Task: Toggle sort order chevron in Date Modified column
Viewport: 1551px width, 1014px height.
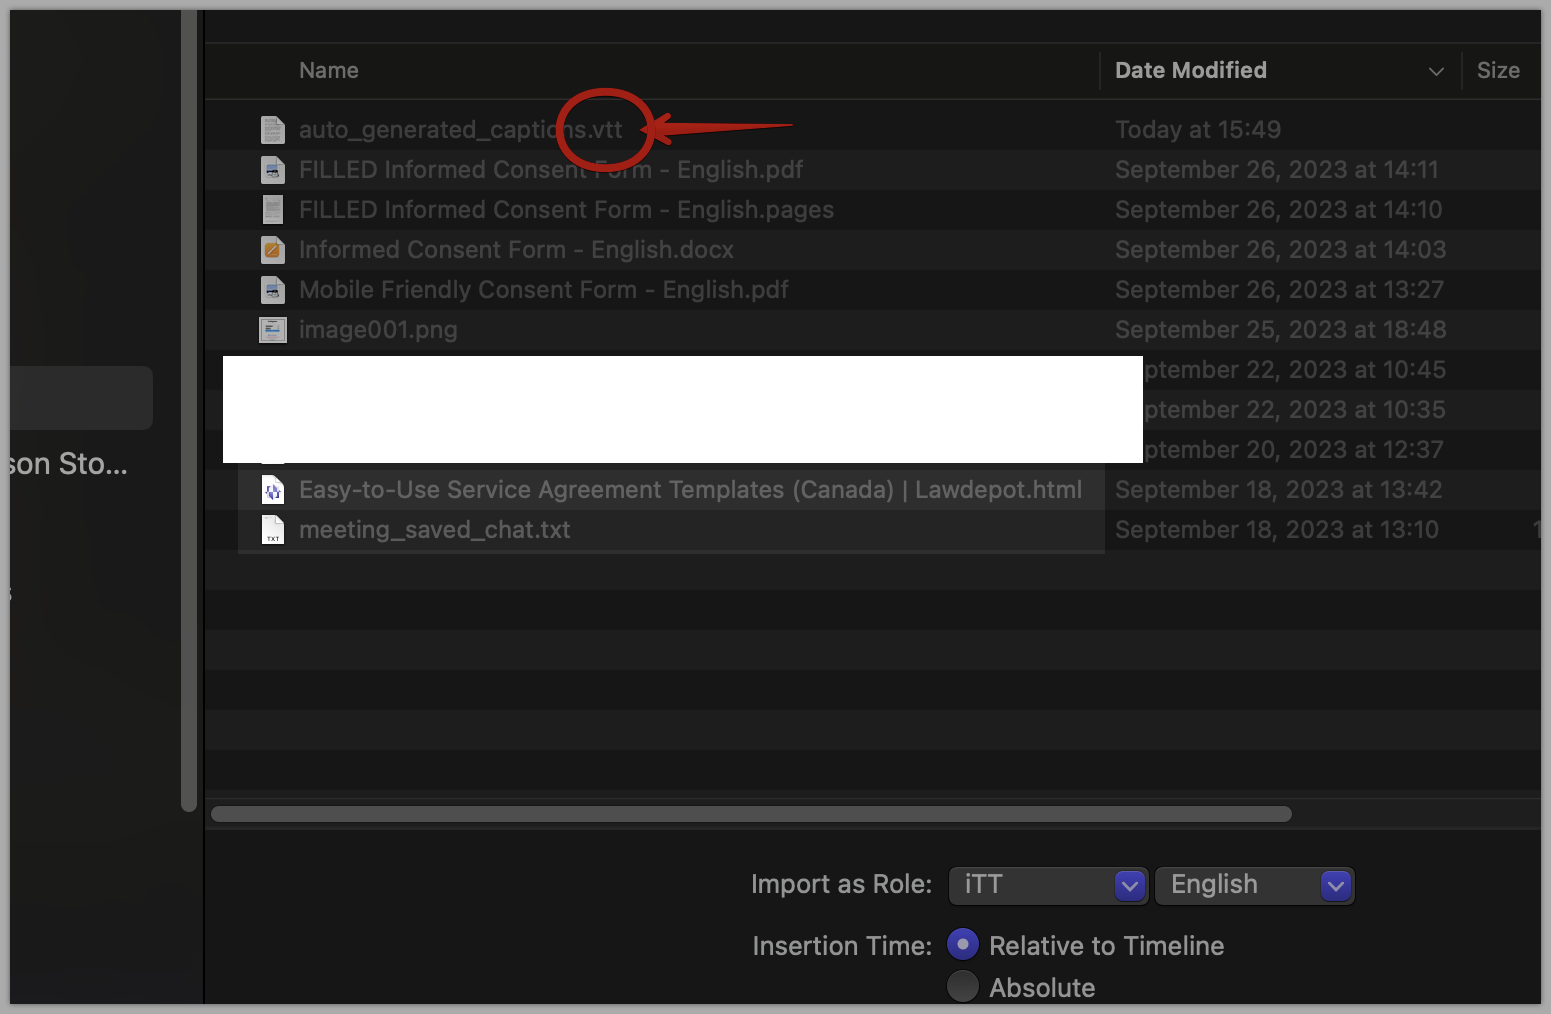Action: [x=1436, y=71]
